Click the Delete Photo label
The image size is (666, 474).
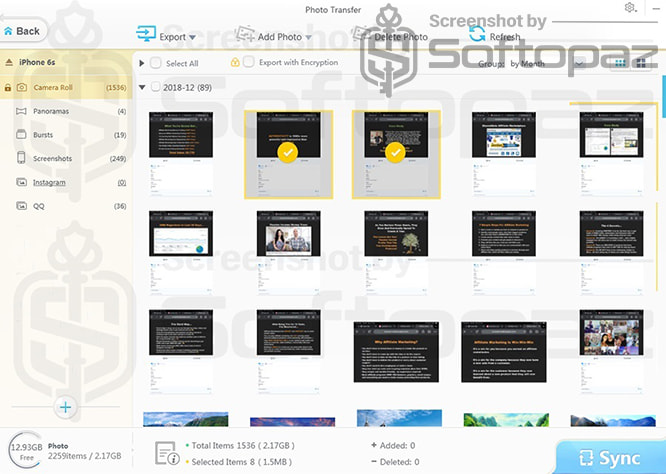point(401,37)
